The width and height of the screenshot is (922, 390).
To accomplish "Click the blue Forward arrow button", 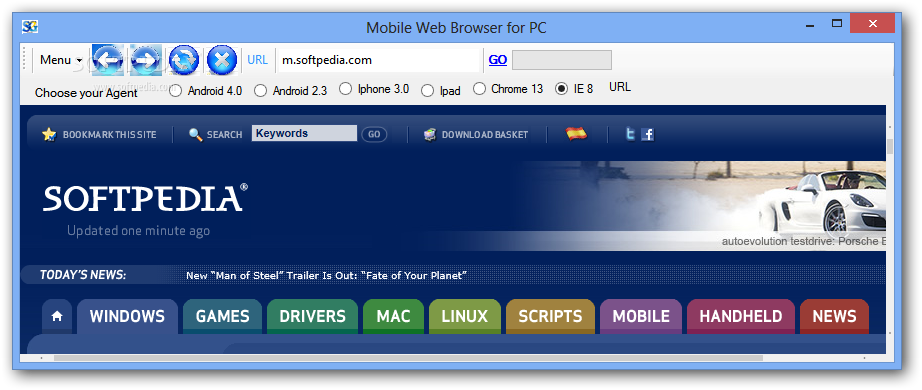I will (145, 60).
